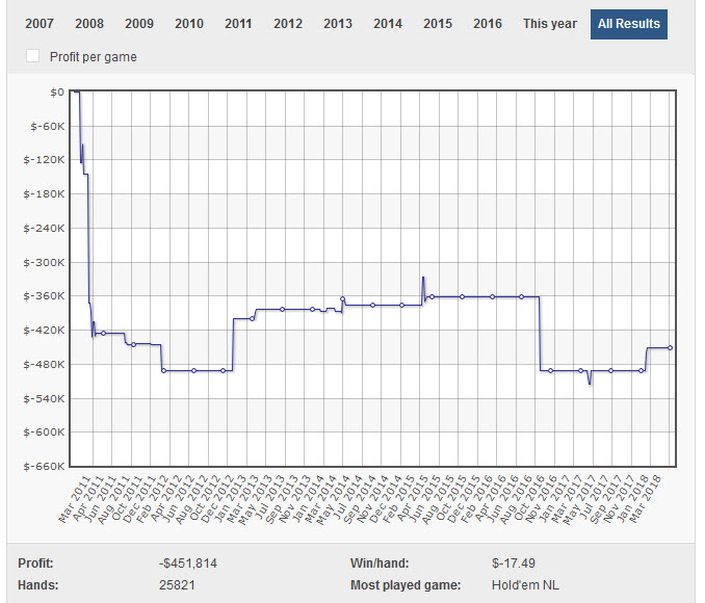Select the This year tab
Screen dimensions: 705x603
click(x=549, y=24)
